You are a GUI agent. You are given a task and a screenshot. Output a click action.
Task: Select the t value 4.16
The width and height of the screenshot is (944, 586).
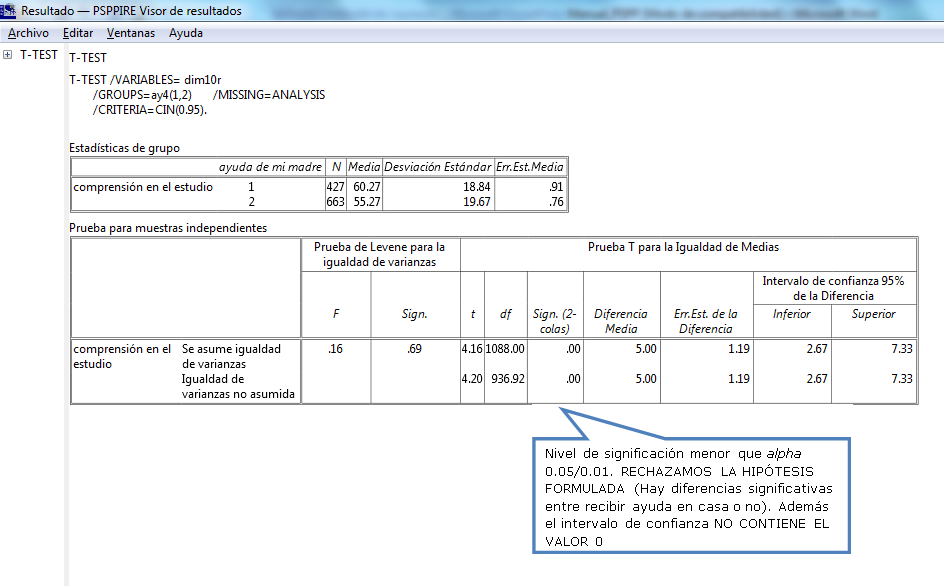(470, 350)
